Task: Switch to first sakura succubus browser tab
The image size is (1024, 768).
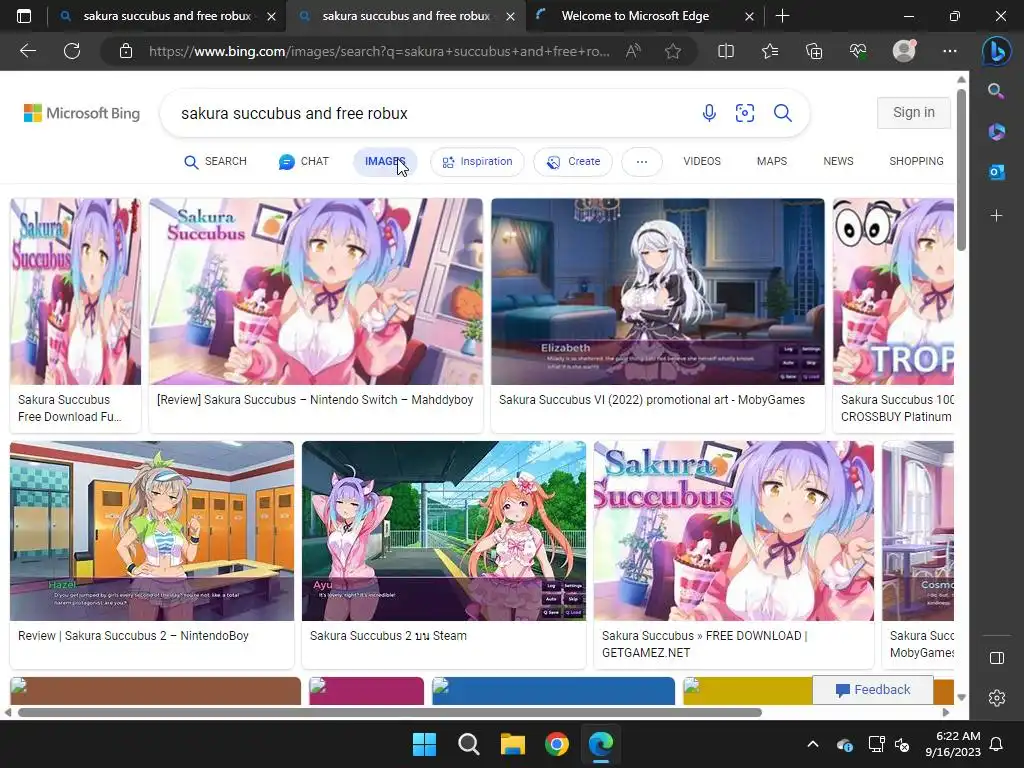Action: 167,16
